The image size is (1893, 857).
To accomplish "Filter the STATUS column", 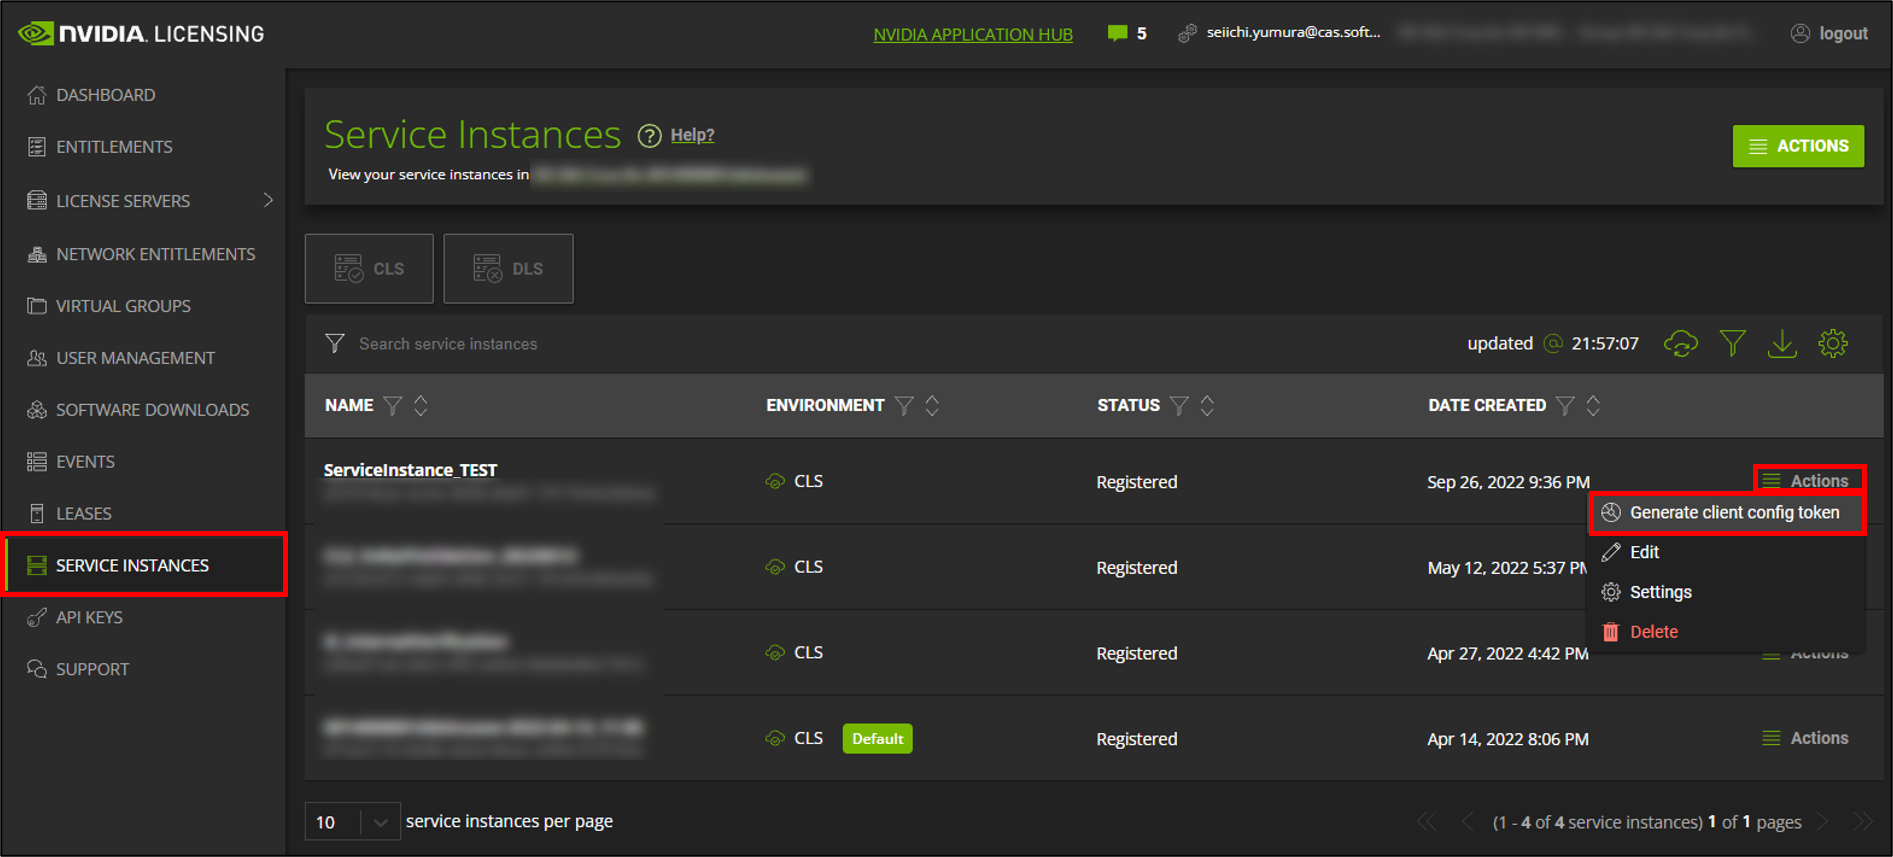I will click(1179, 405).
